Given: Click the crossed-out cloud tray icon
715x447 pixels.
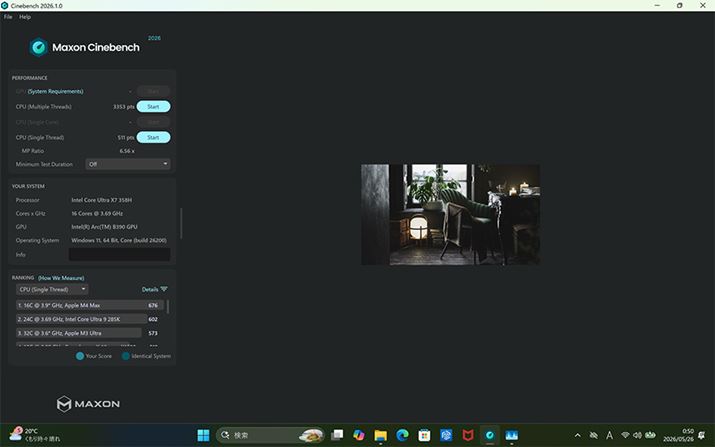Looking at the screenshot, I should coord(593,435).
